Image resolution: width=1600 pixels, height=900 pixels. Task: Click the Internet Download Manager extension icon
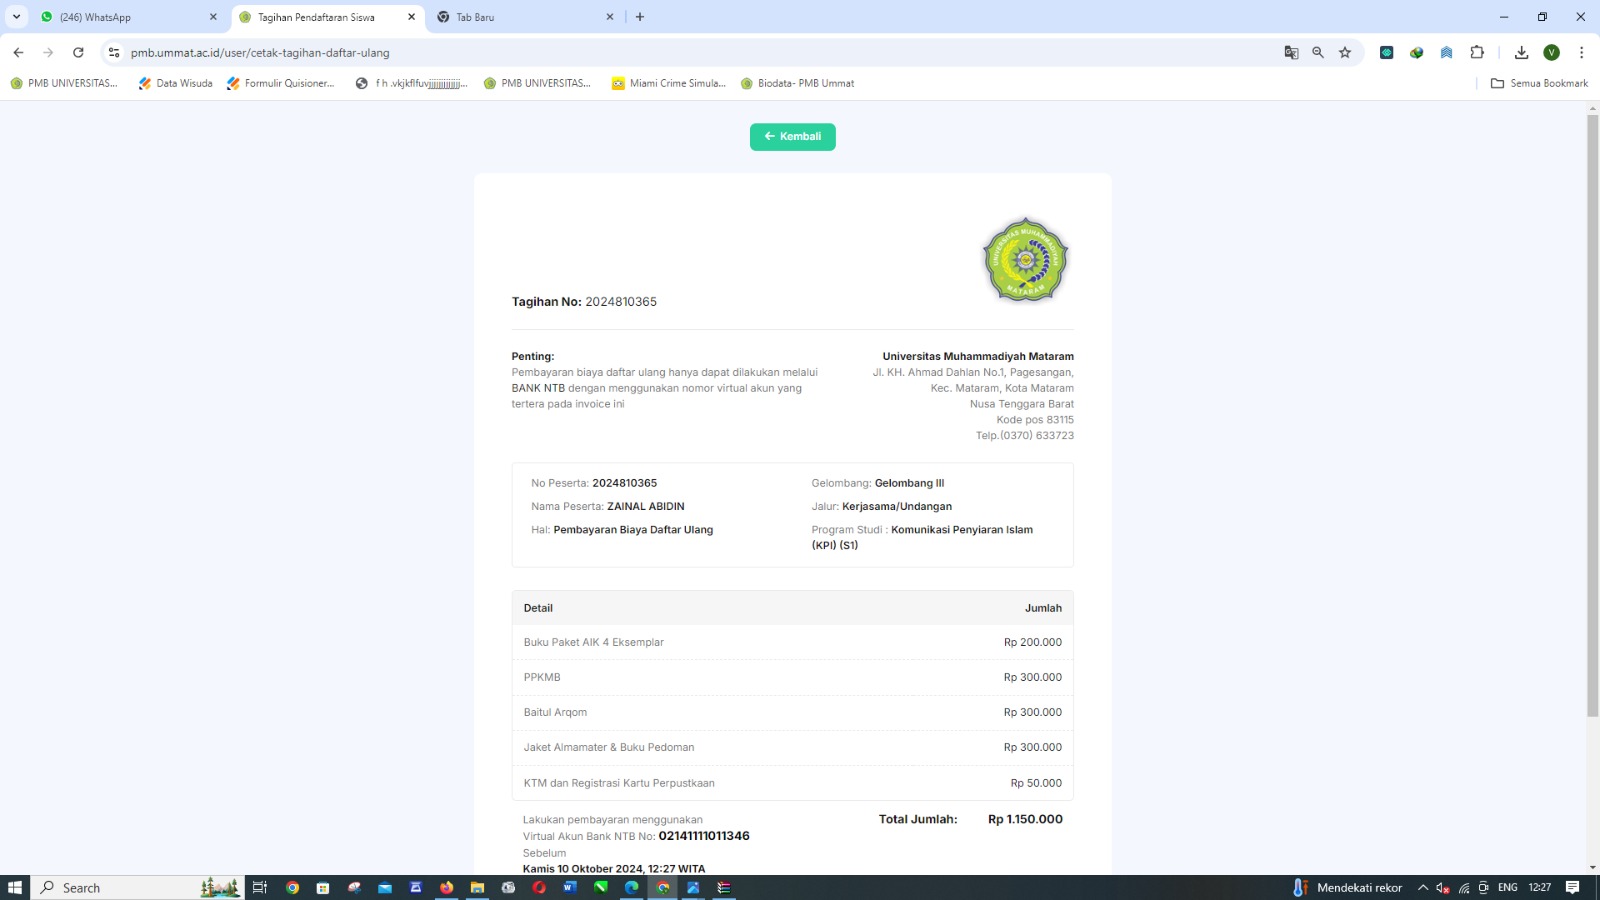(x=1416, y=53)
